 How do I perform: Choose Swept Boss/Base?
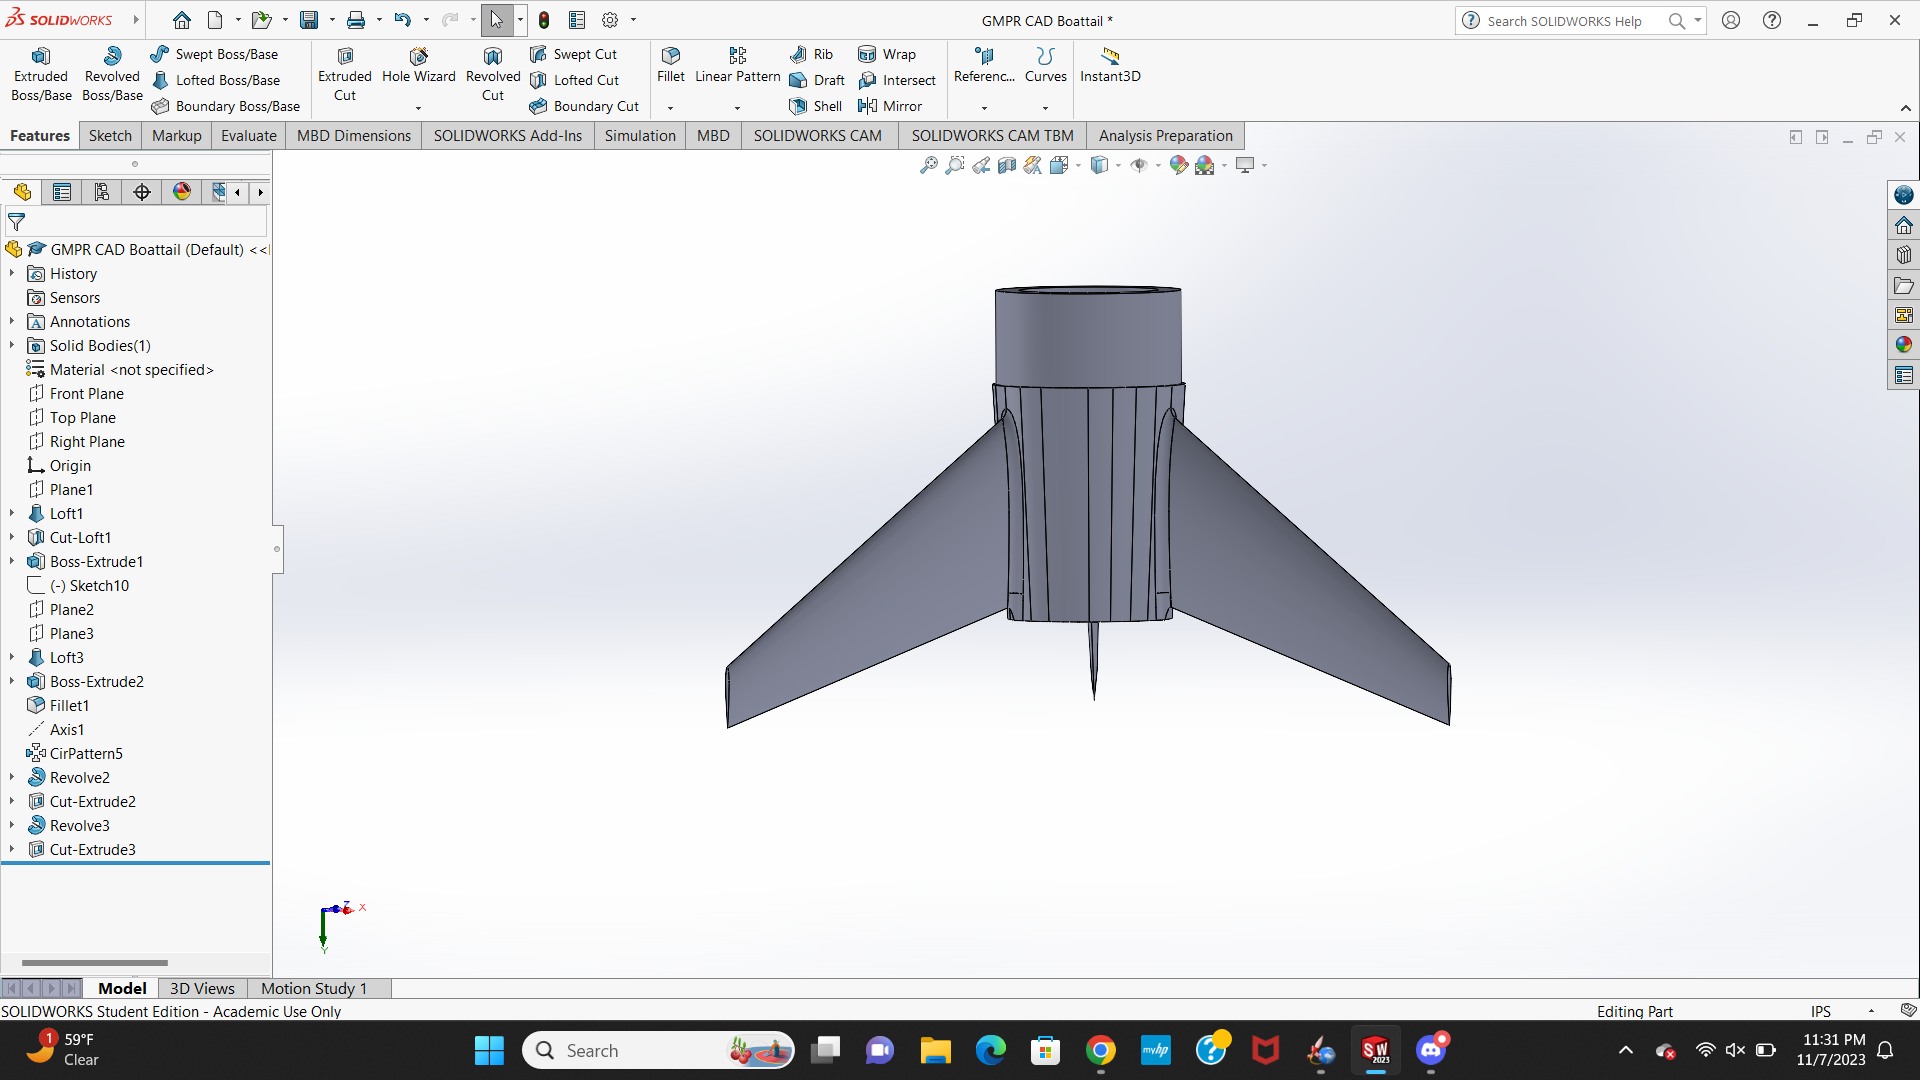point(215,54)
